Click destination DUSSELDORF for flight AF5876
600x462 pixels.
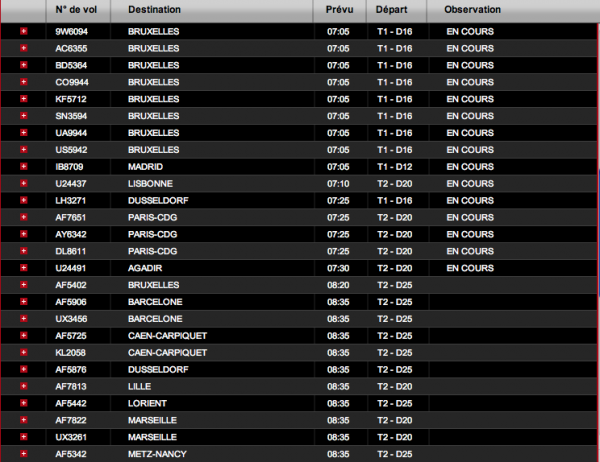pyautogui.click(x=161, y=369)
